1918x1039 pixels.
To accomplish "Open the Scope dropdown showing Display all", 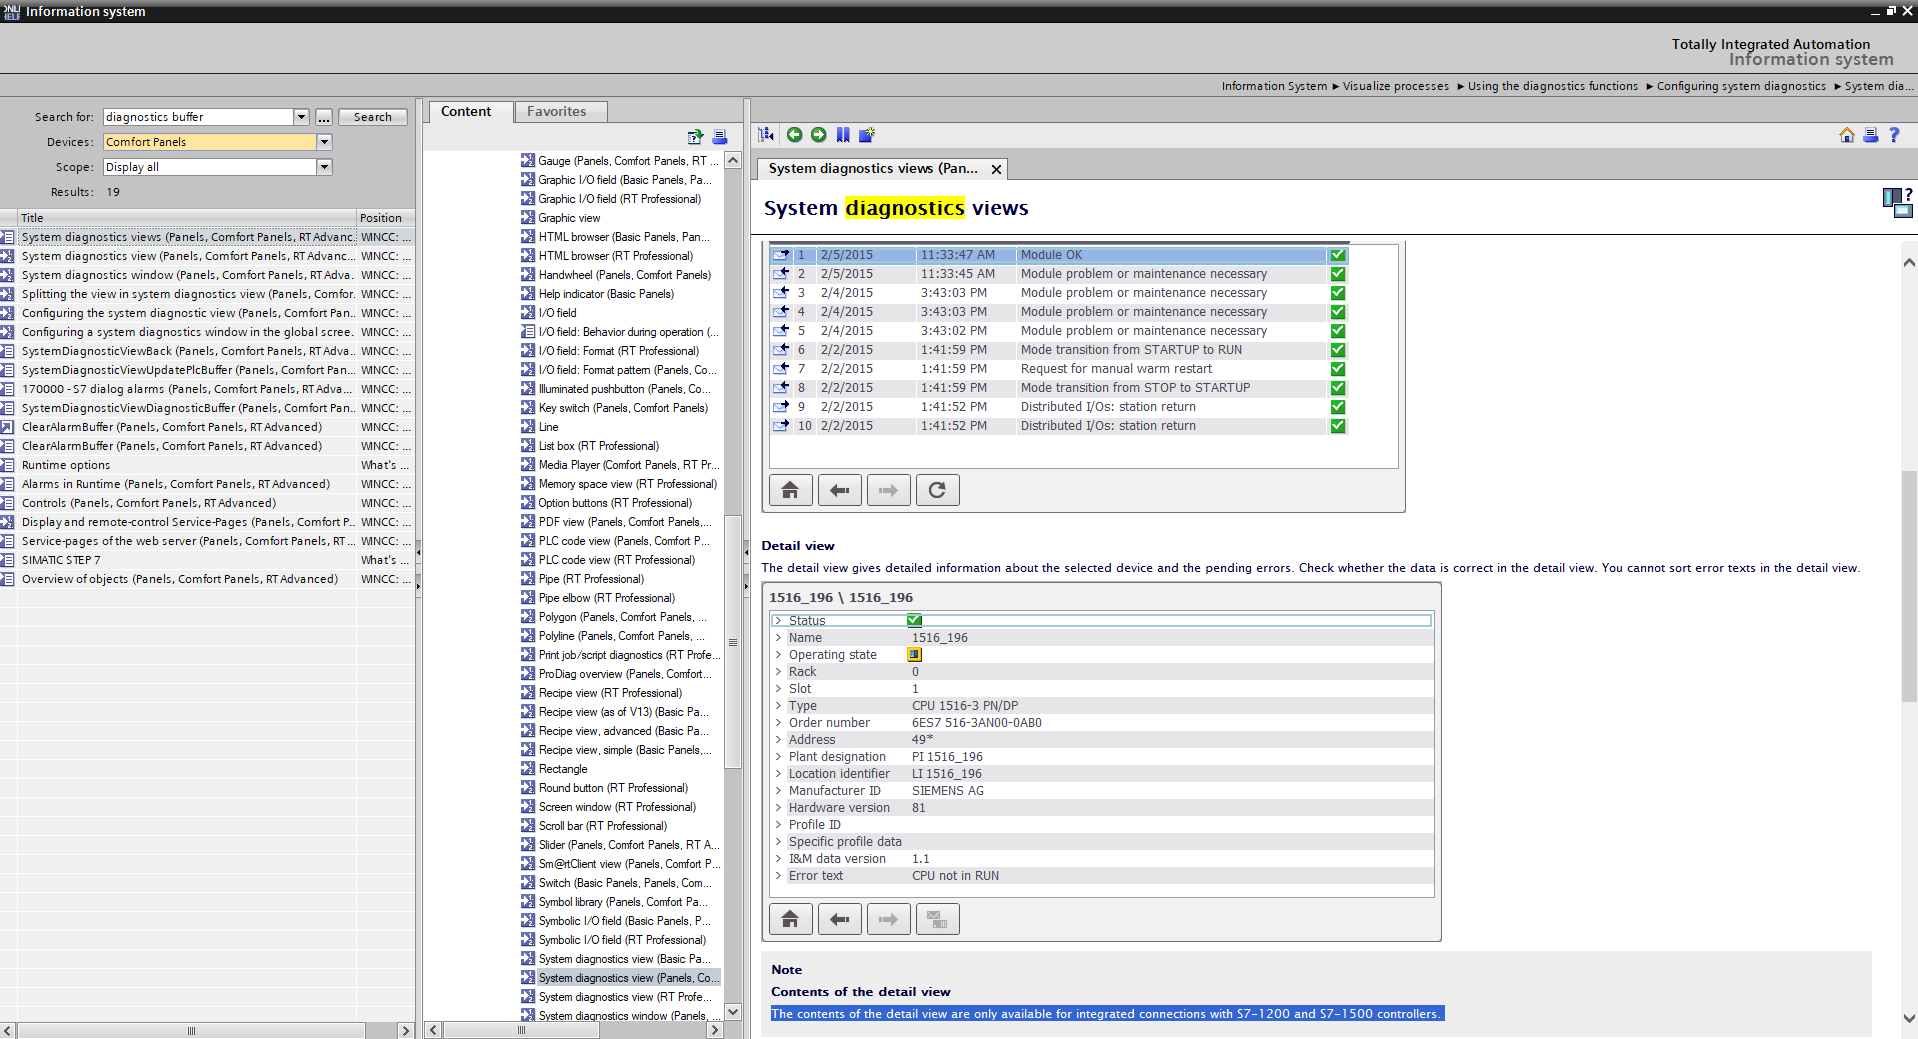I will click(x=324, y=167).
